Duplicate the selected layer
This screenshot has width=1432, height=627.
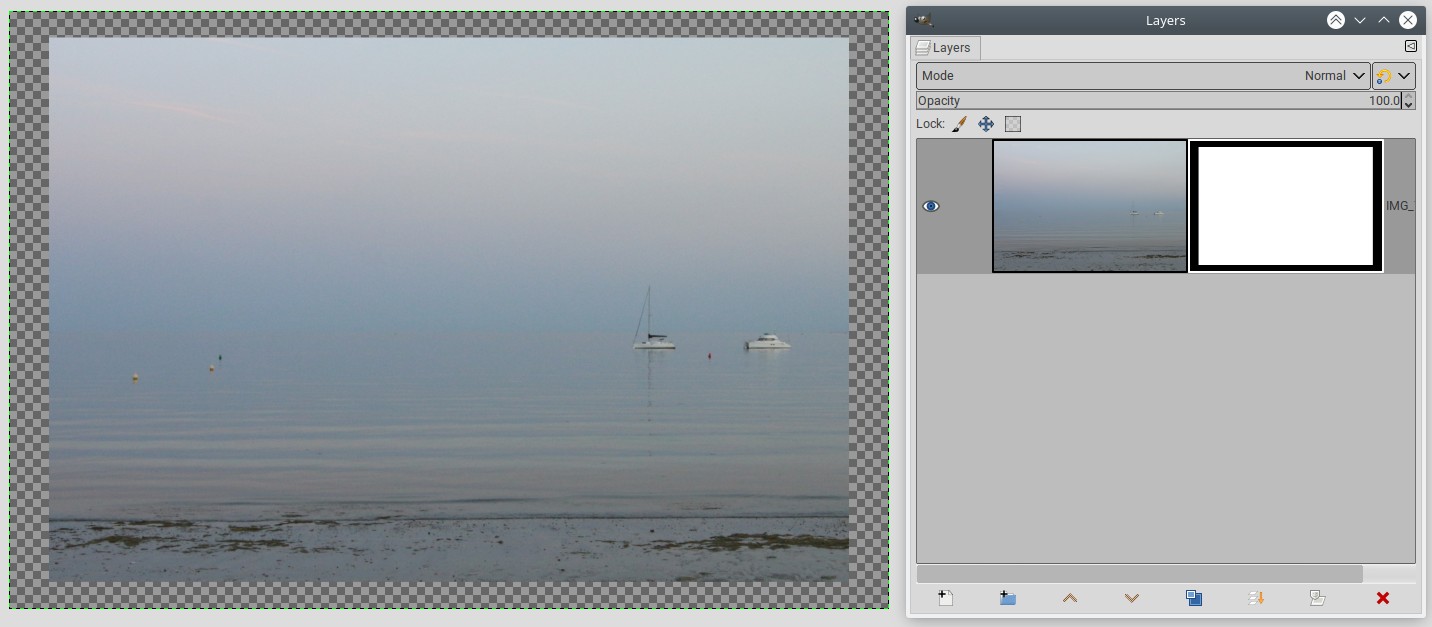pos(1194,598)
